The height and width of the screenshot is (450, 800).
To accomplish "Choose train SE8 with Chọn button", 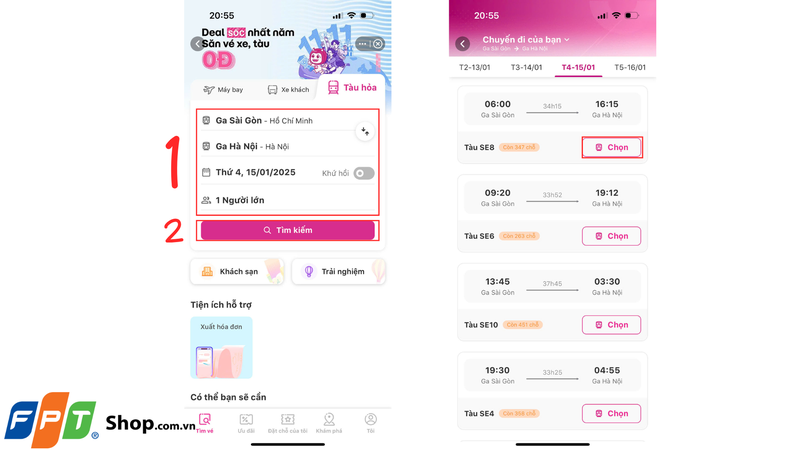I will 612,147.
